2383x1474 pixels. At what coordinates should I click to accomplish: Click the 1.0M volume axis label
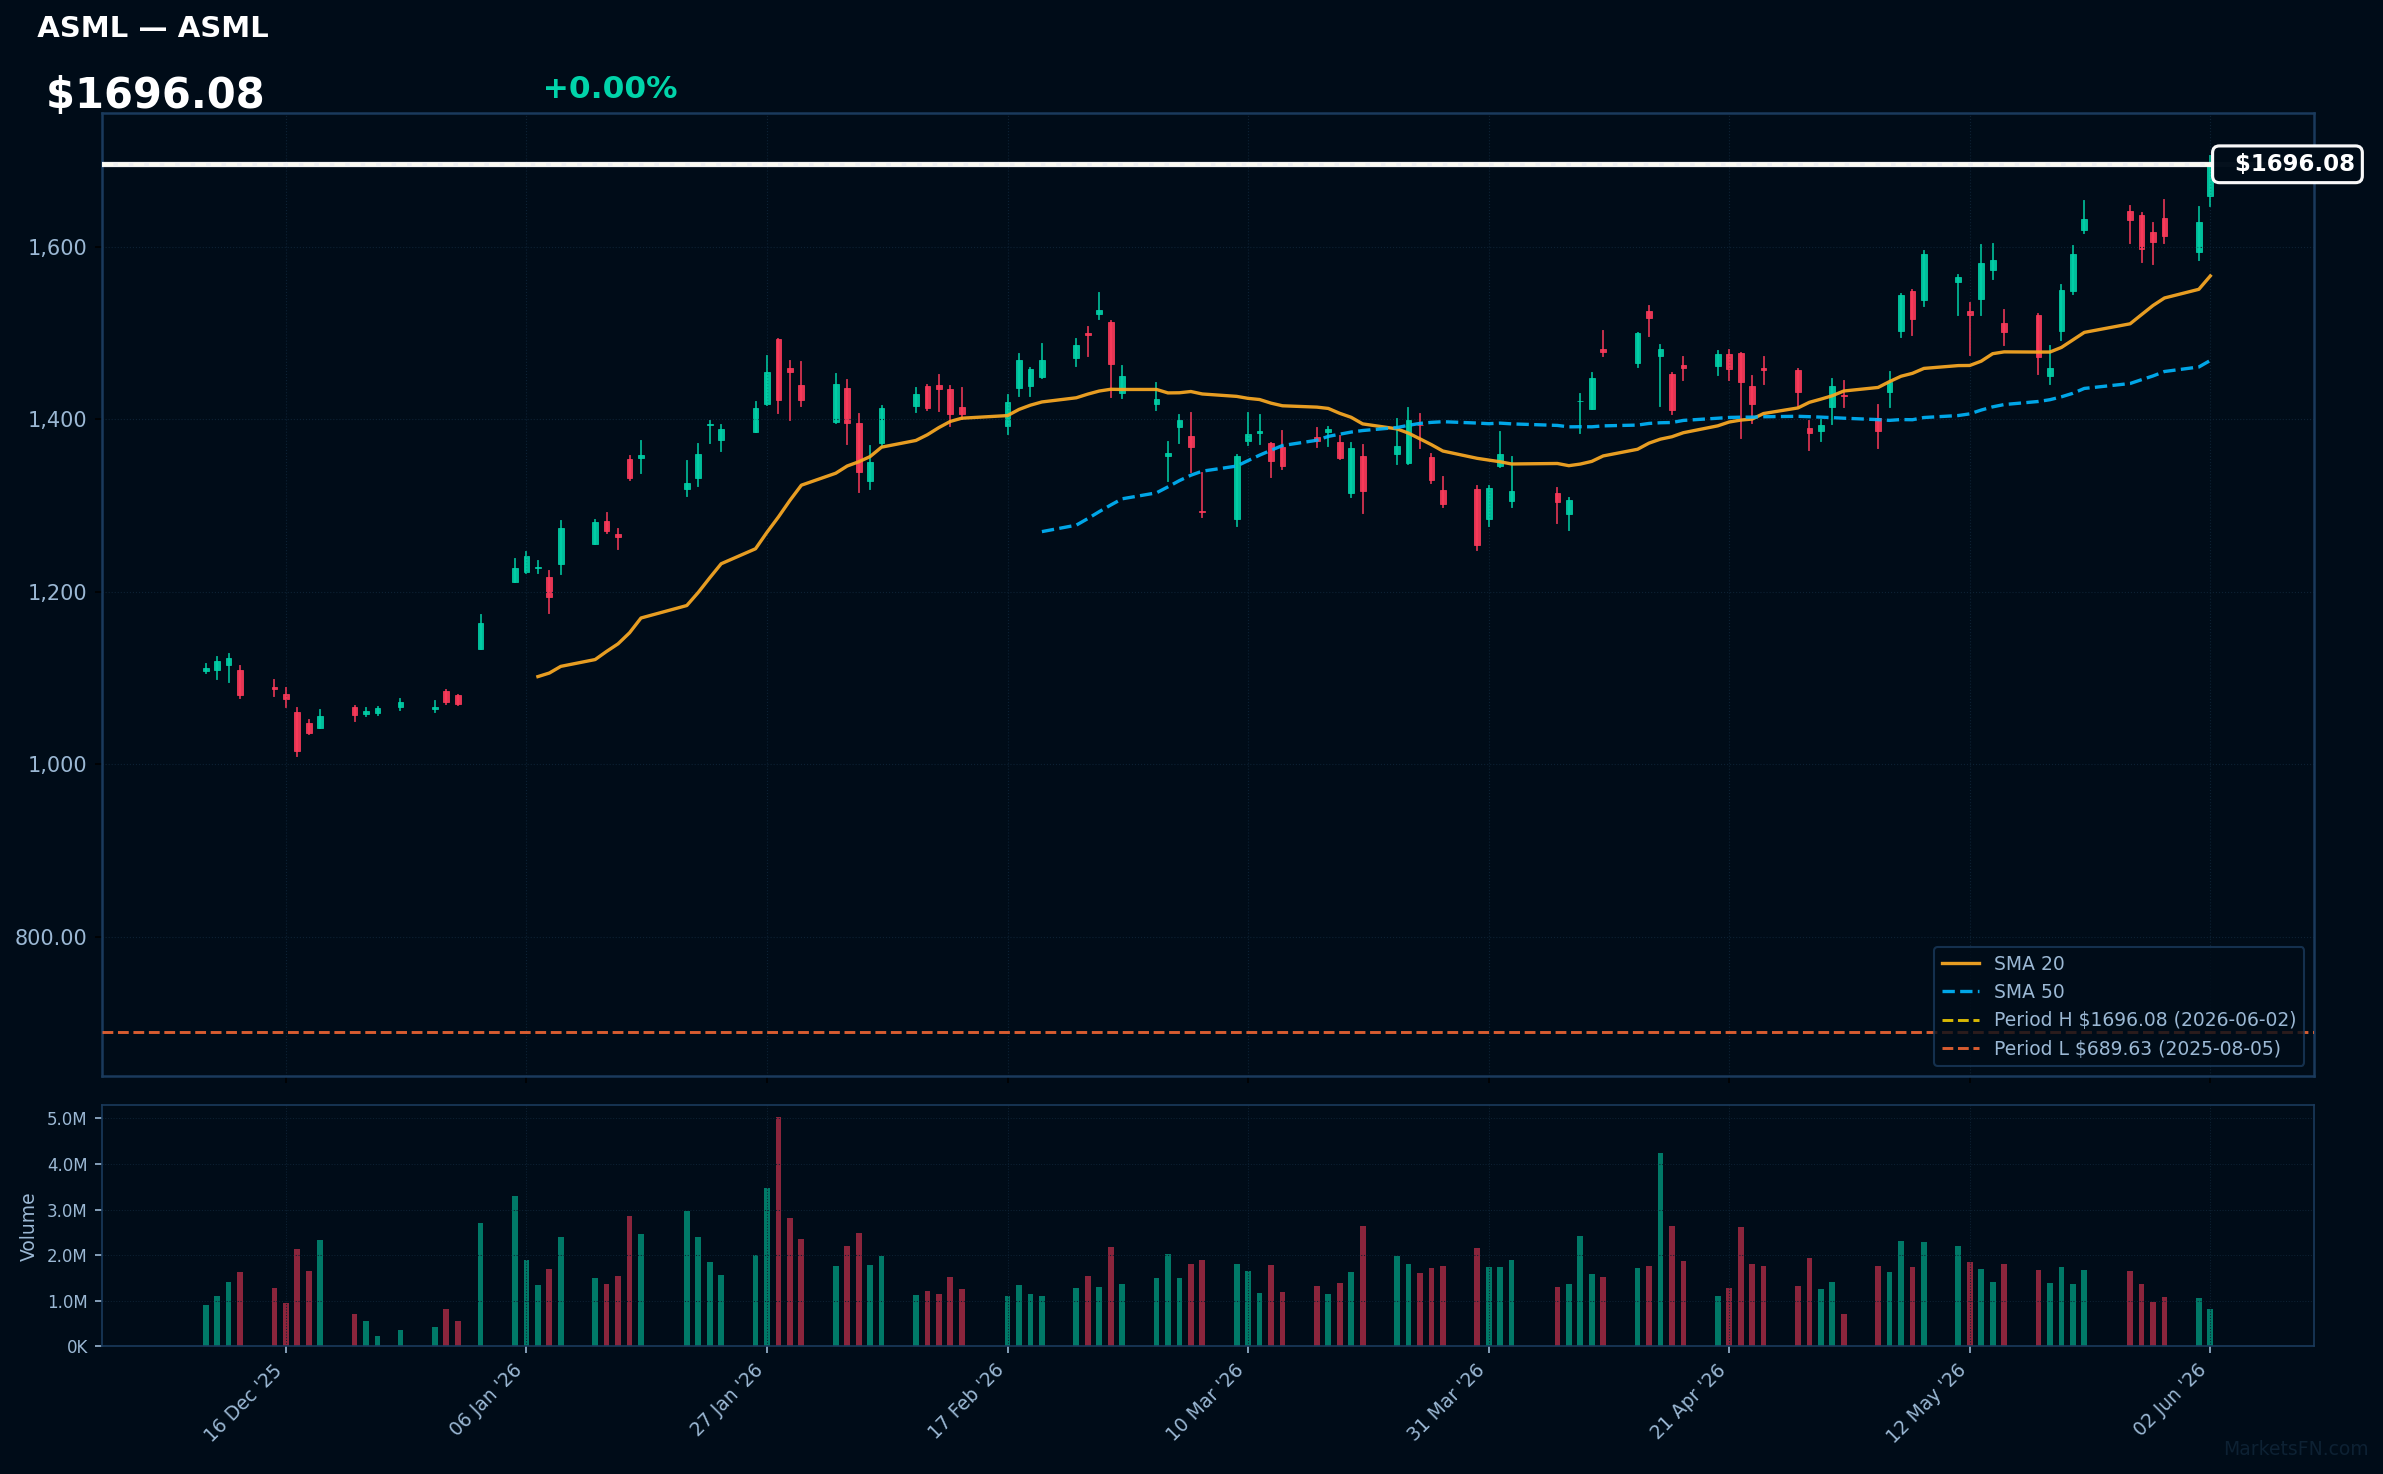(67, 1302)
